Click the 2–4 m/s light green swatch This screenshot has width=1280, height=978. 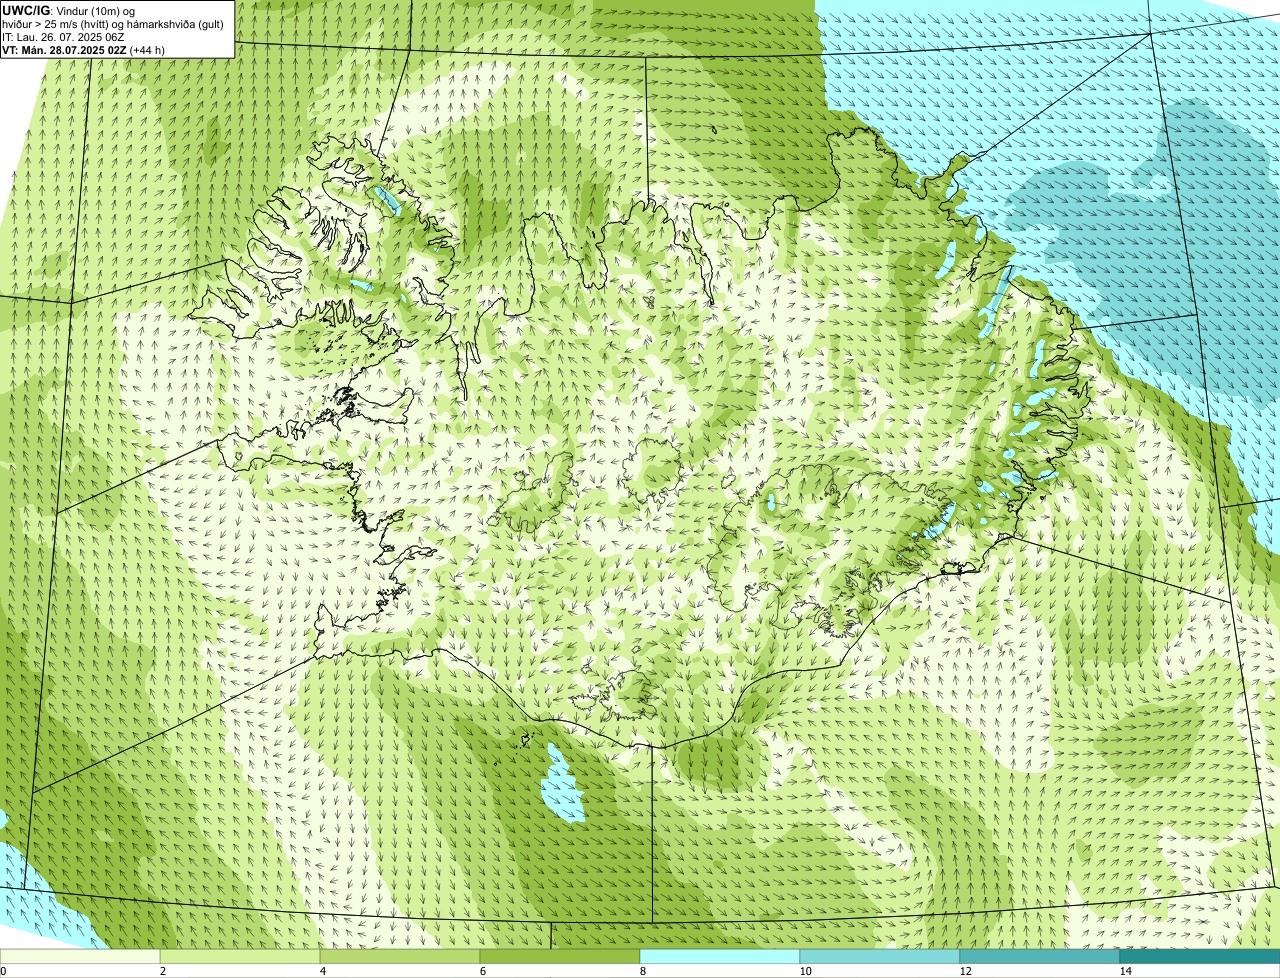240,956
